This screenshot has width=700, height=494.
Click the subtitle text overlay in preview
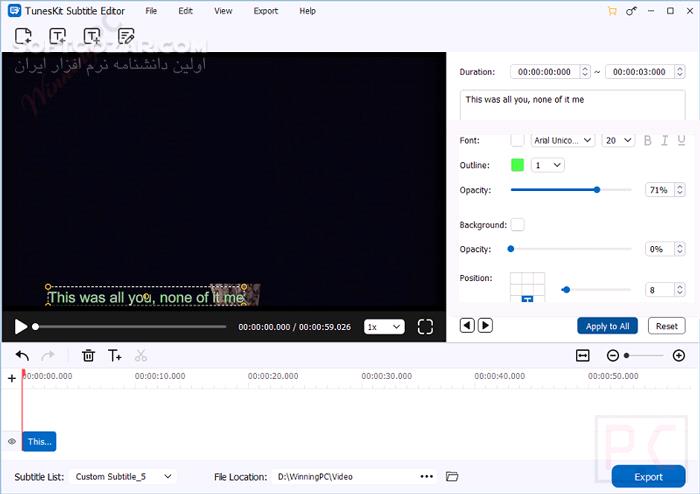point(146,297)
